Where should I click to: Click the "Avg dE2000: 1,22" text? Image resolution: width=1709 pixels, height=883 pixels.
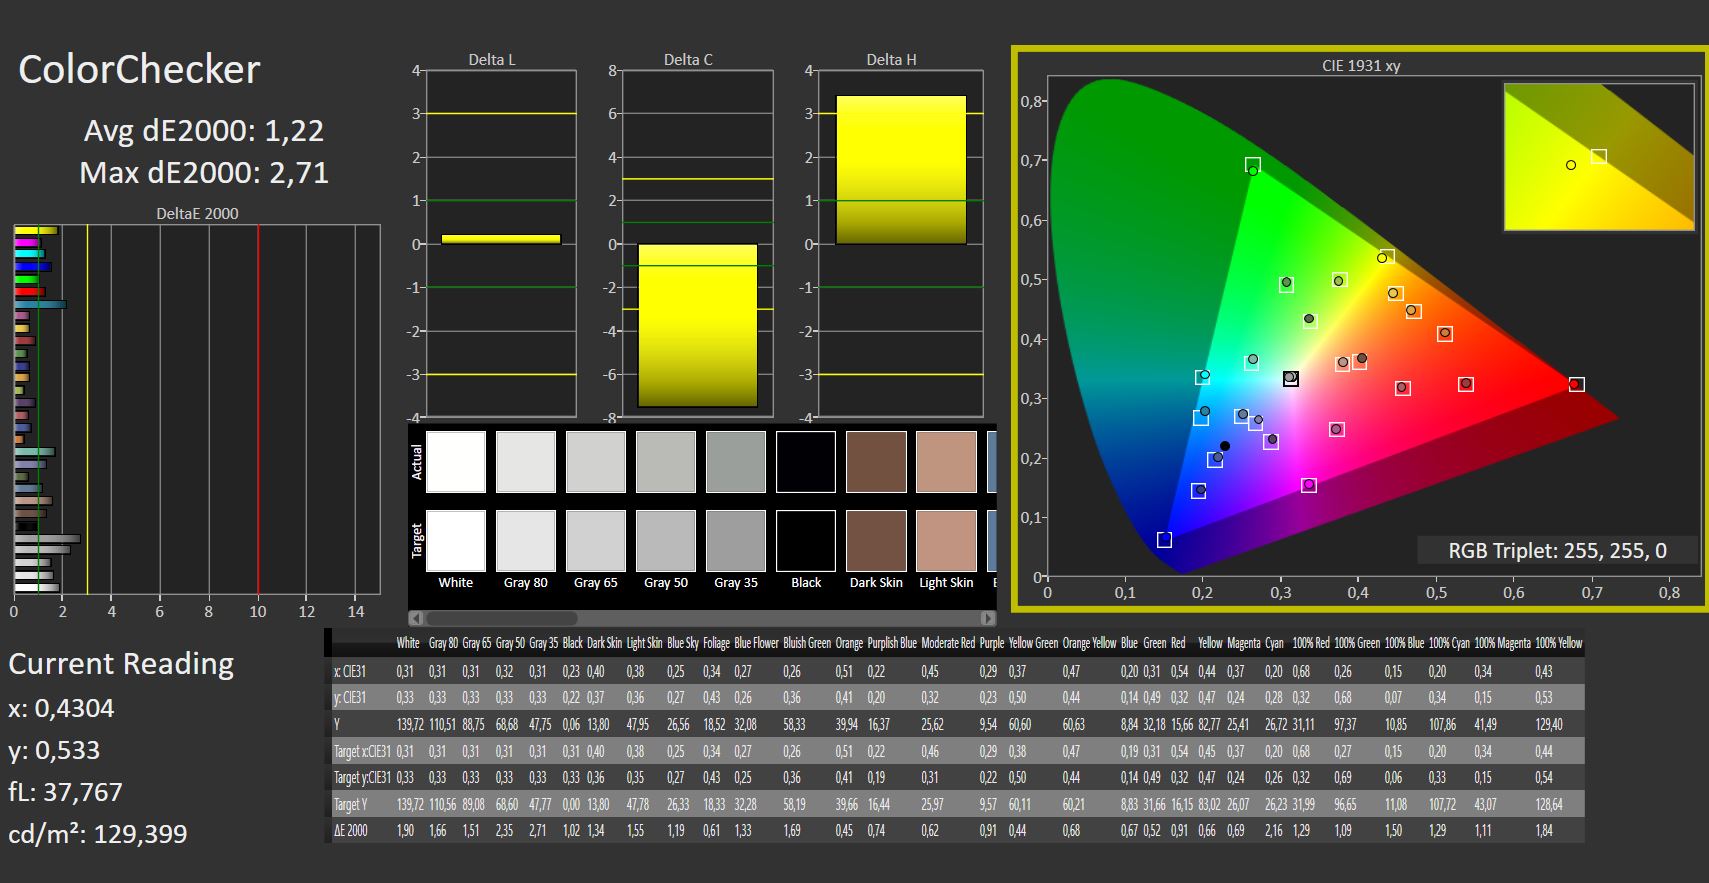[x=204, y=131]
